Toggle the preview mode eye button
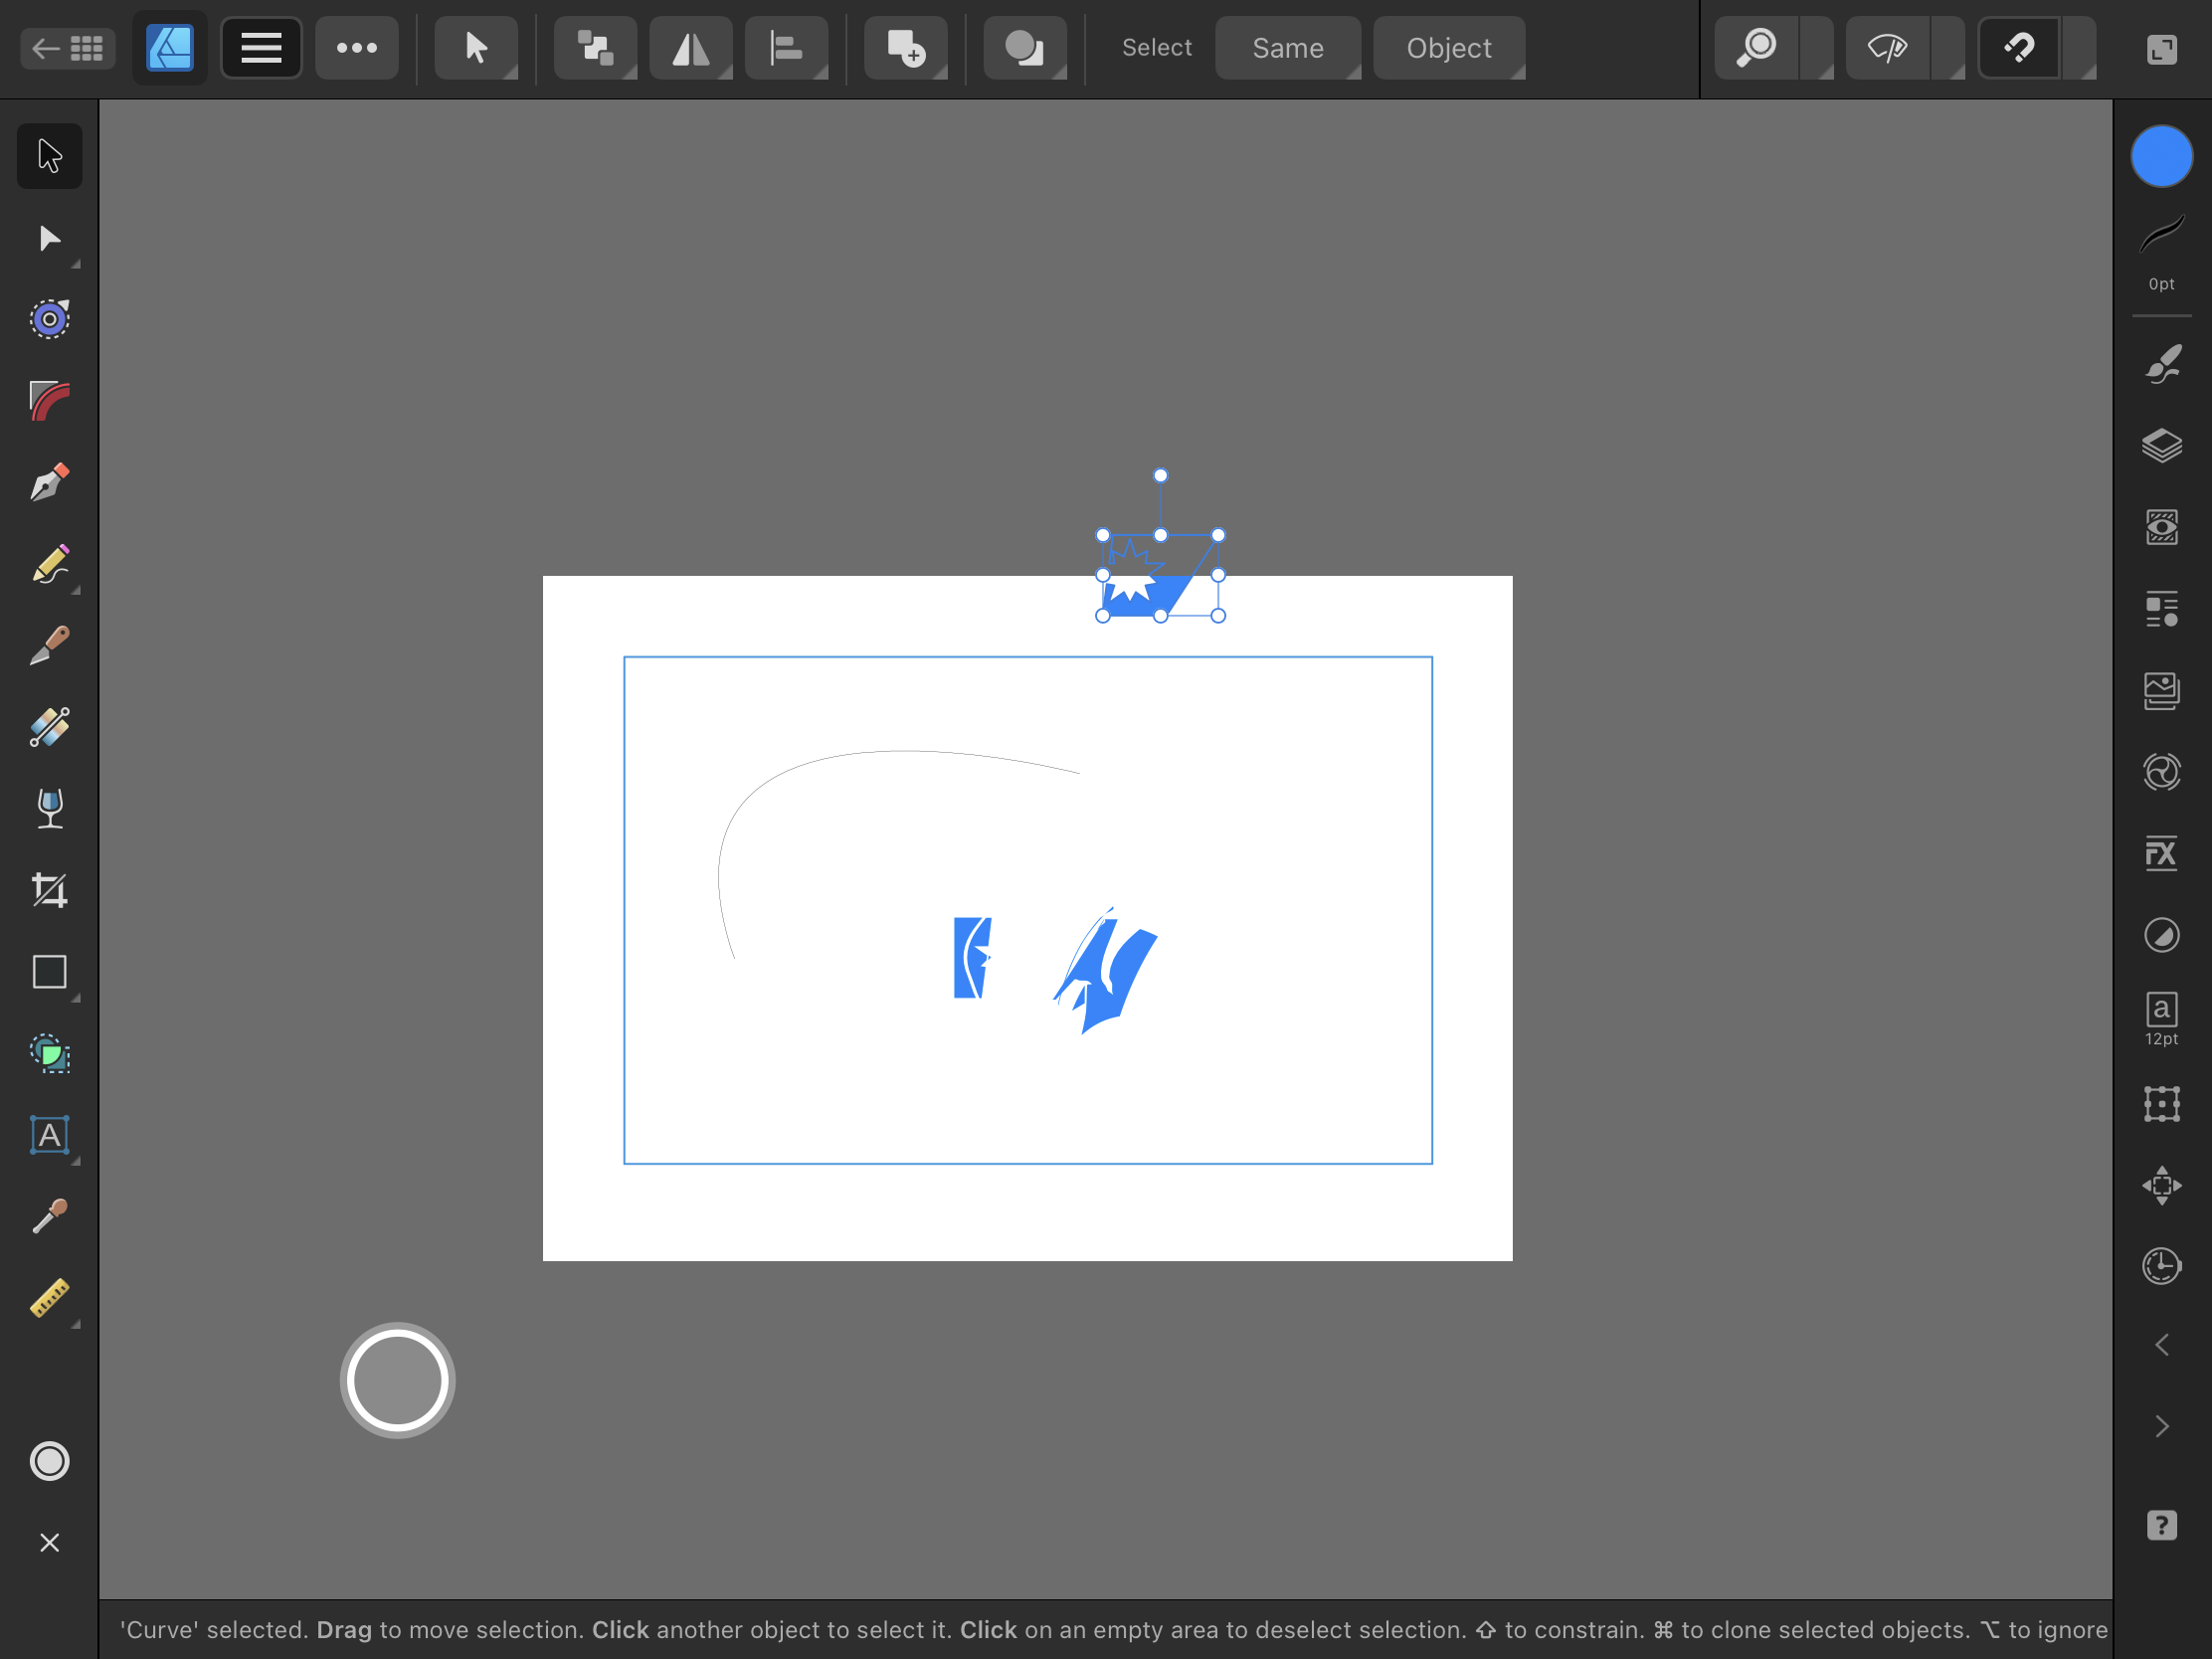 pyautogui.click(x=1887, y=48)
